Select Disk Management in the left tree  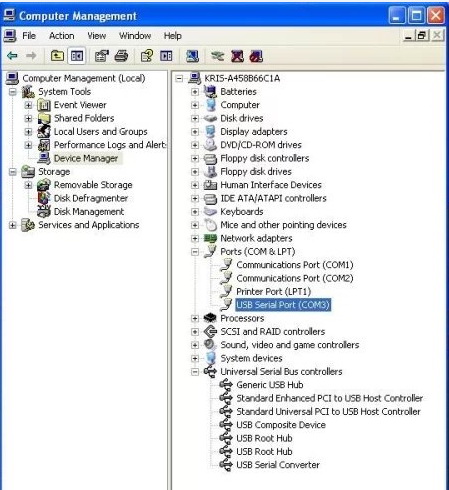[x=89, y=212]
